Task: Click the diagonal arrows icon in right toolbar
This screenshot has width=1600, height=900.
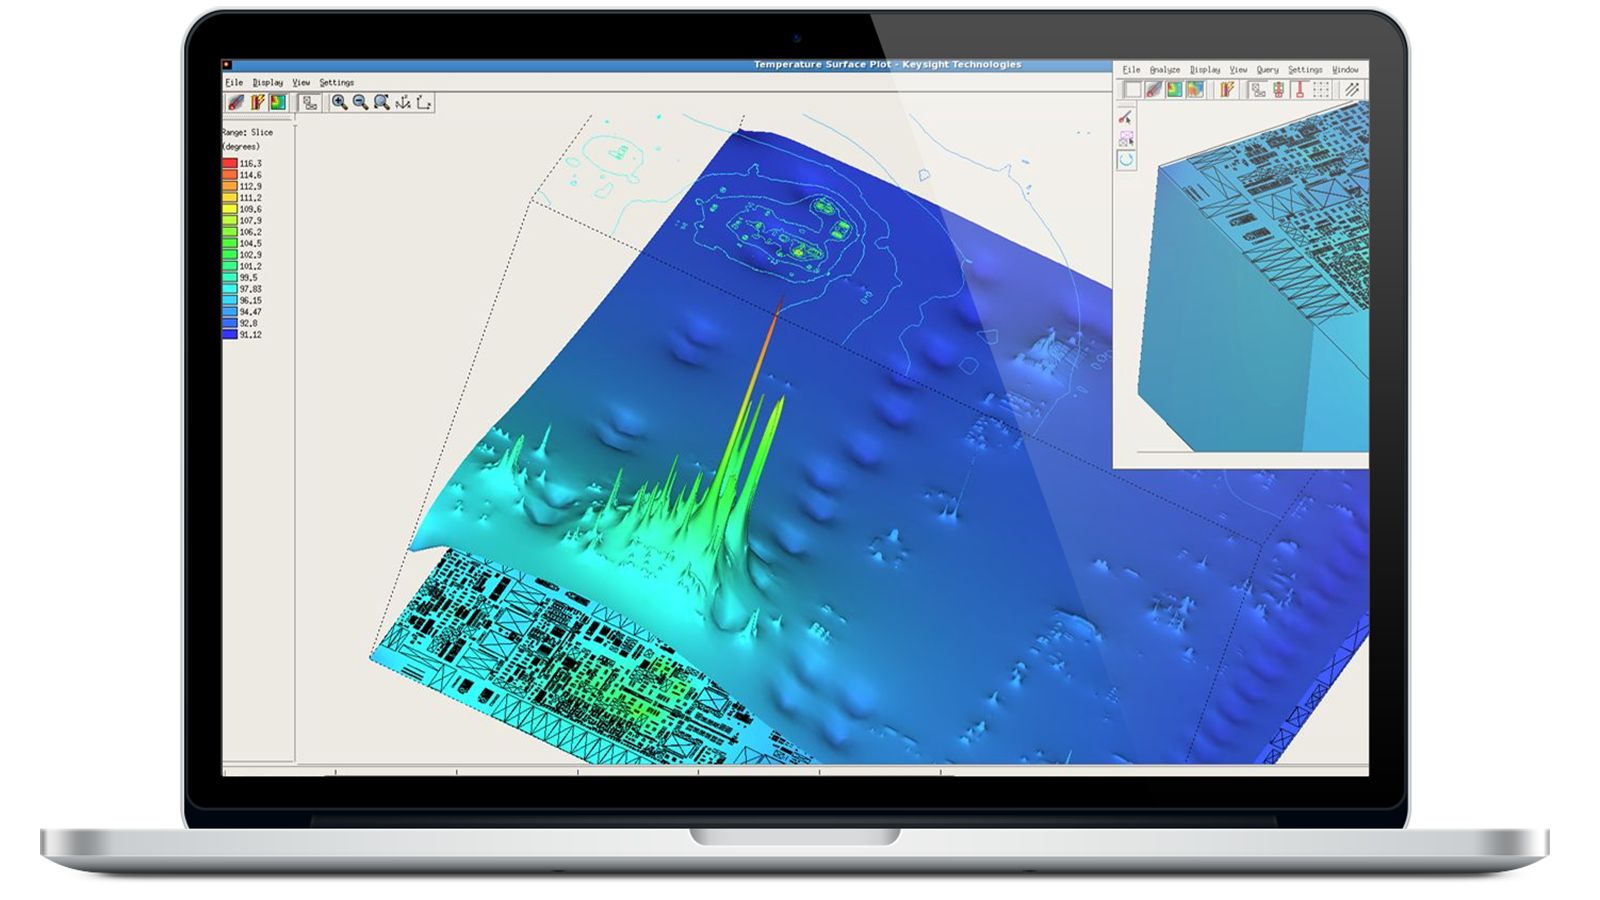Action: pos(1352,90)
